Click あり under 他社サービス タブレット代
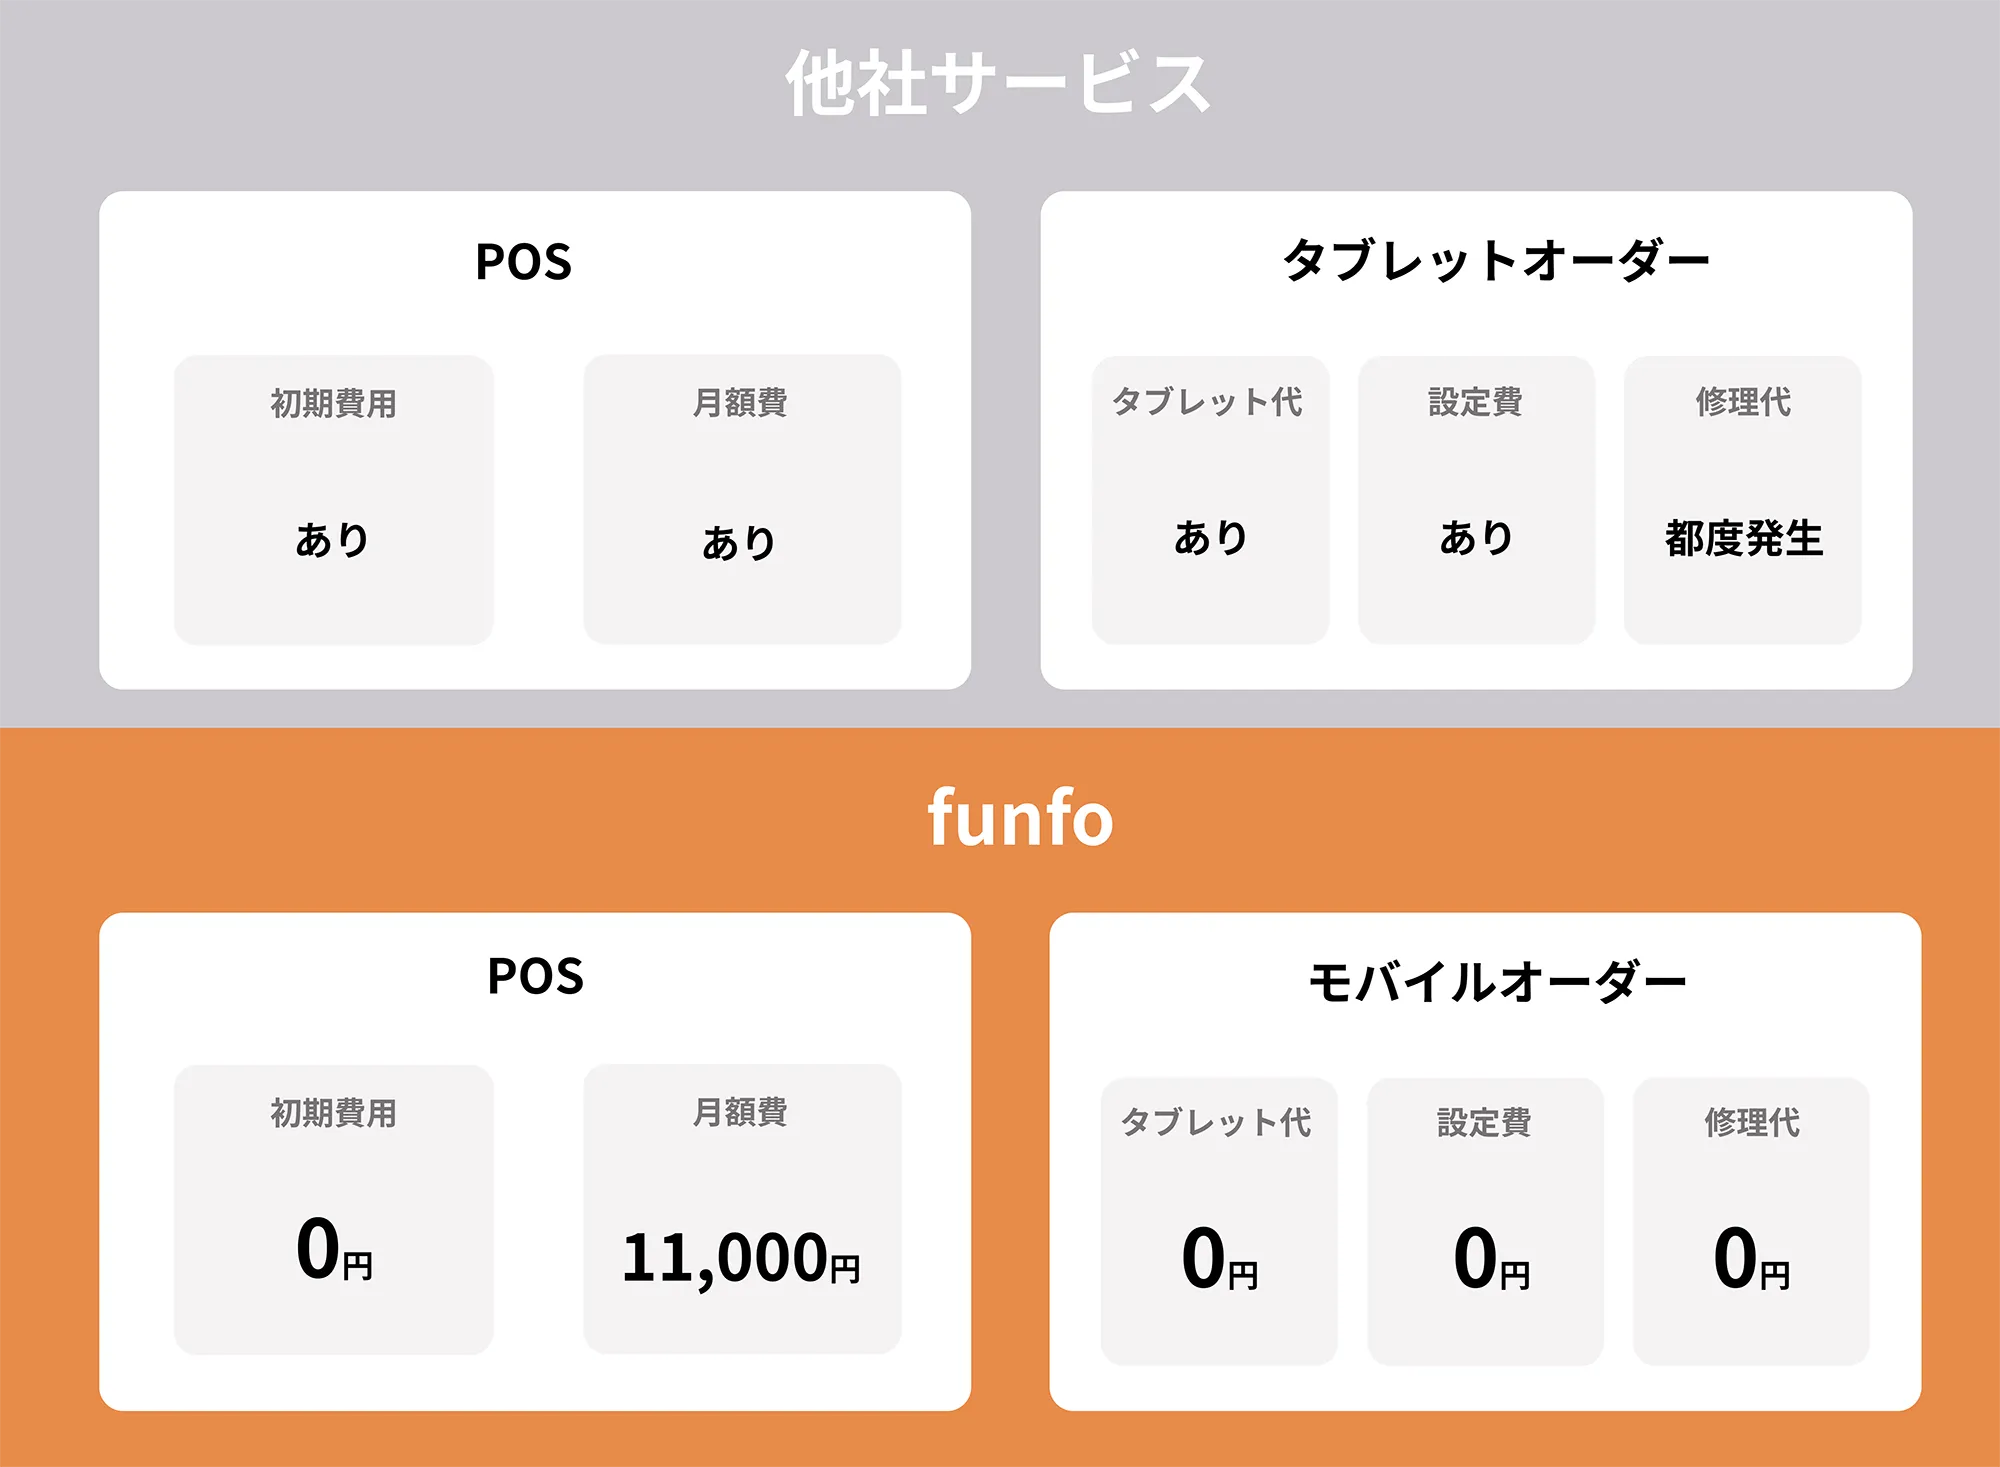 tap(1211, 538)
